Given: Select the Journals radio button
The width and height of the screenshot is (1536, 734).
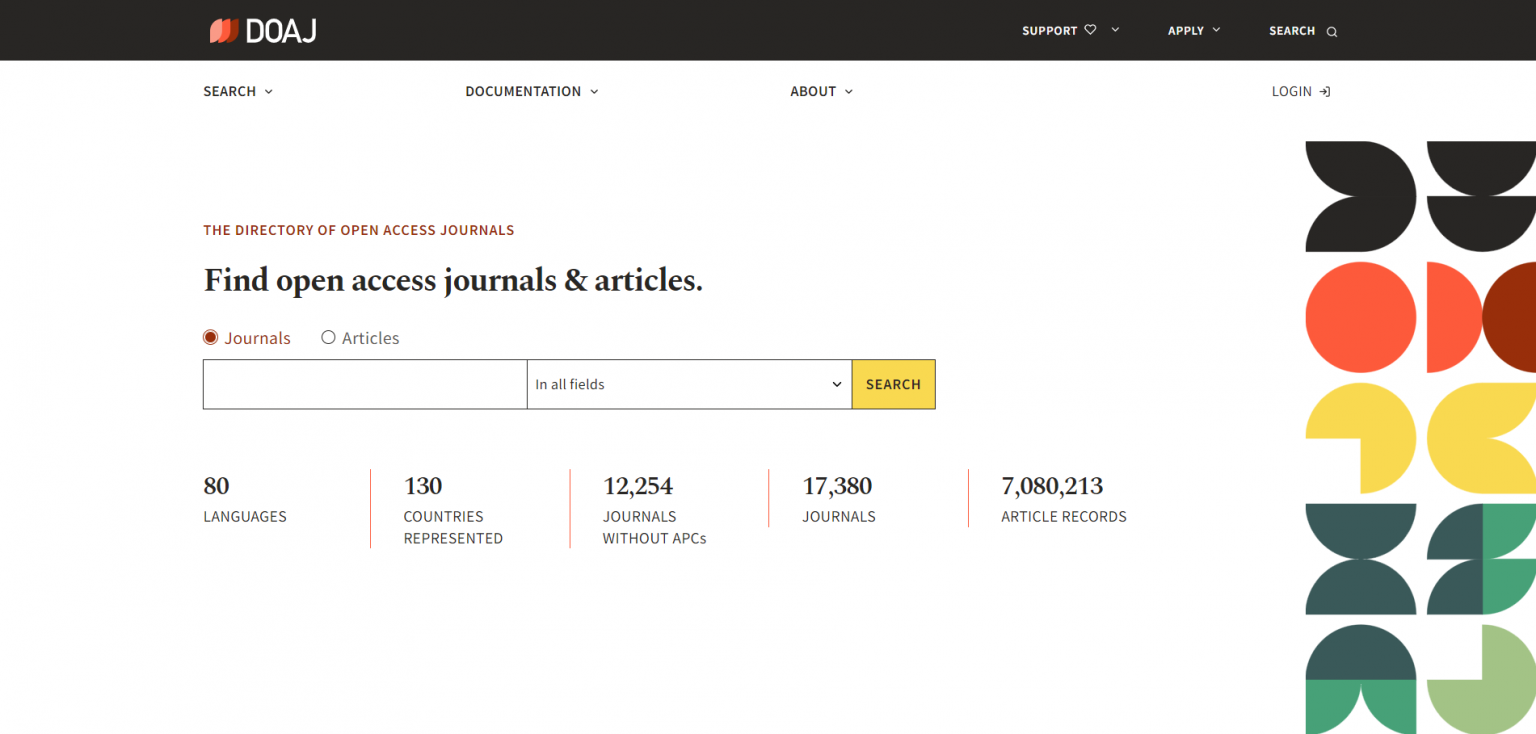Looking at the screenshot, I should point(210,338).
